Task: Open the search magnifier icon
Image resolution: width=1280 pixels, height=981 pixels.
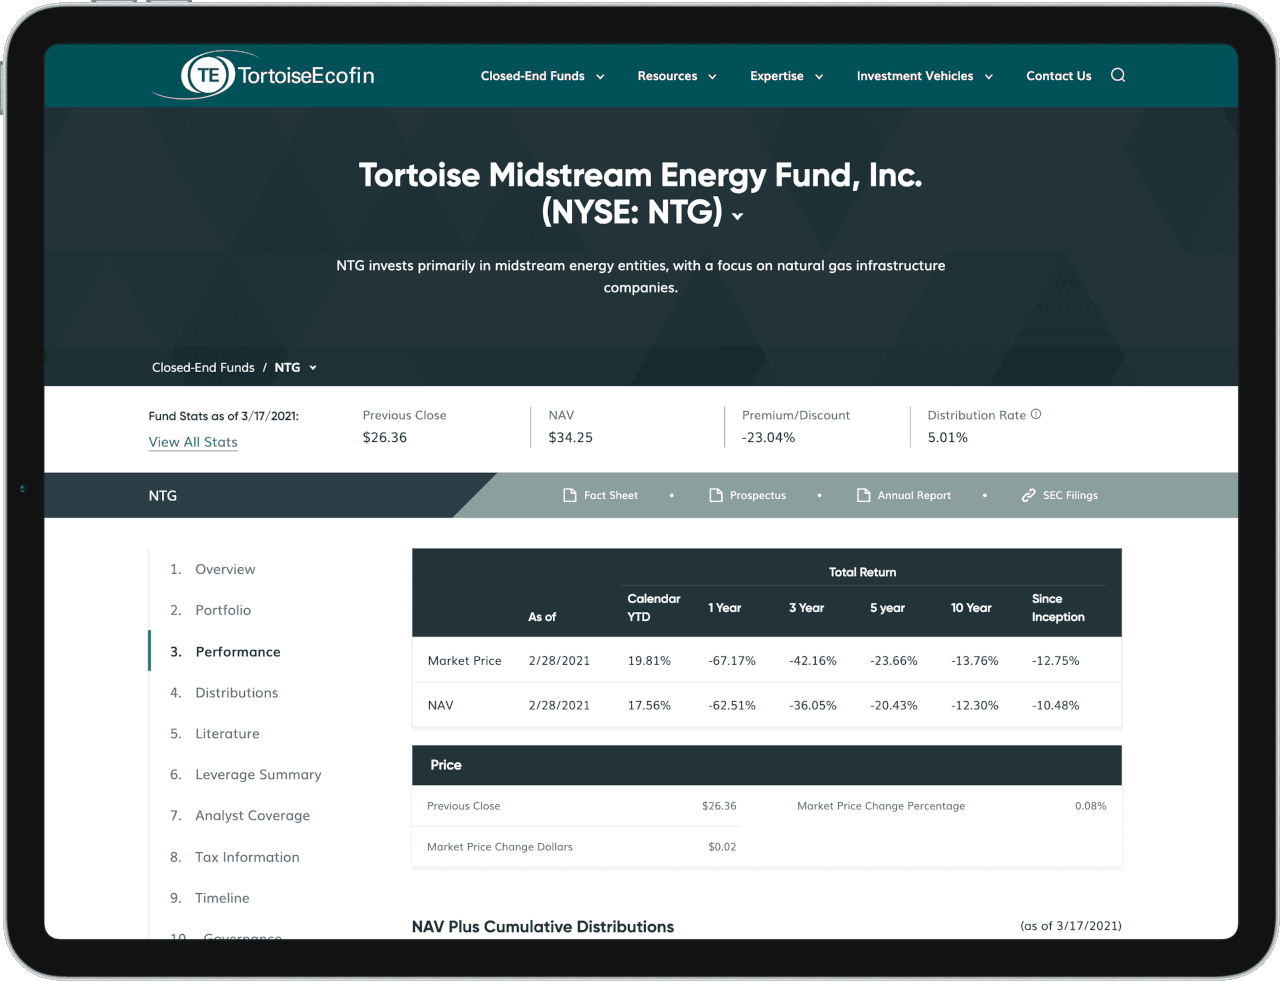Action: (x=1118, y=75)
